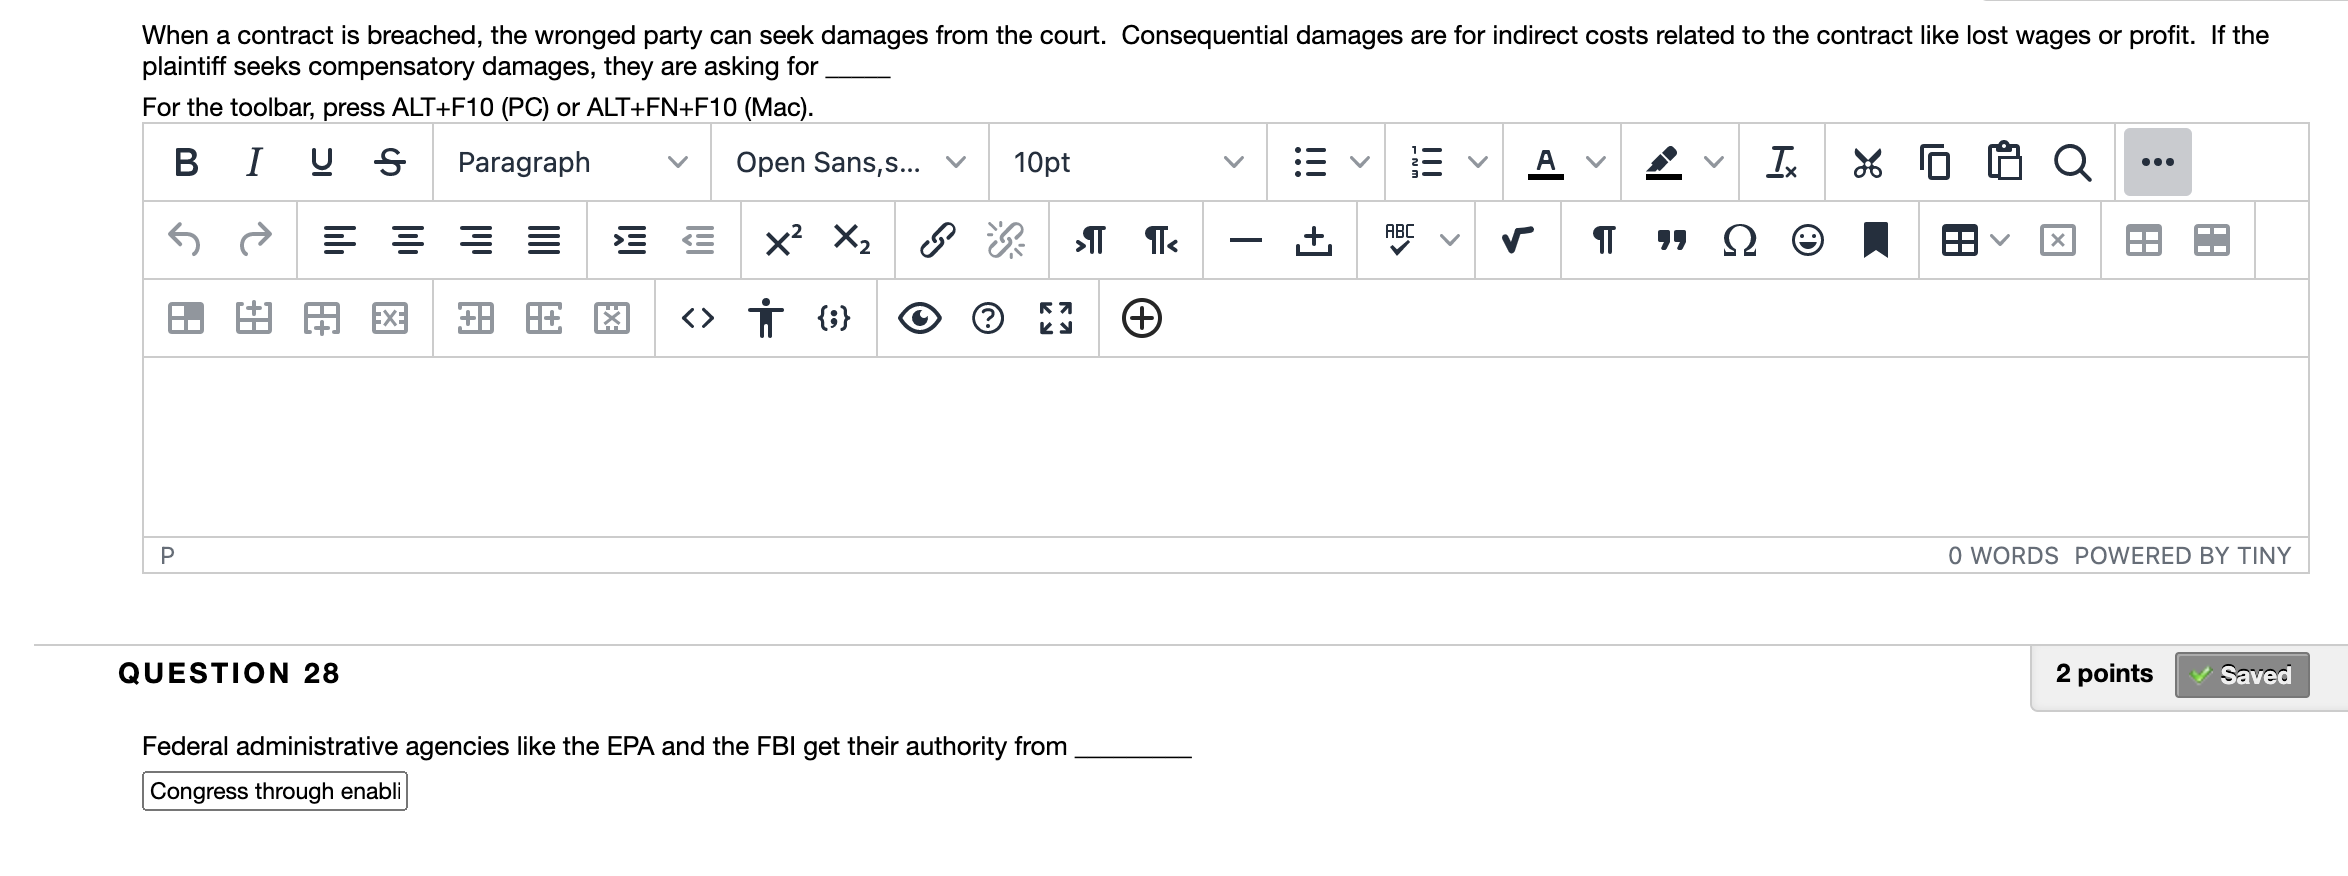
Task: Run the spell checker
Action: (1400, 240)
